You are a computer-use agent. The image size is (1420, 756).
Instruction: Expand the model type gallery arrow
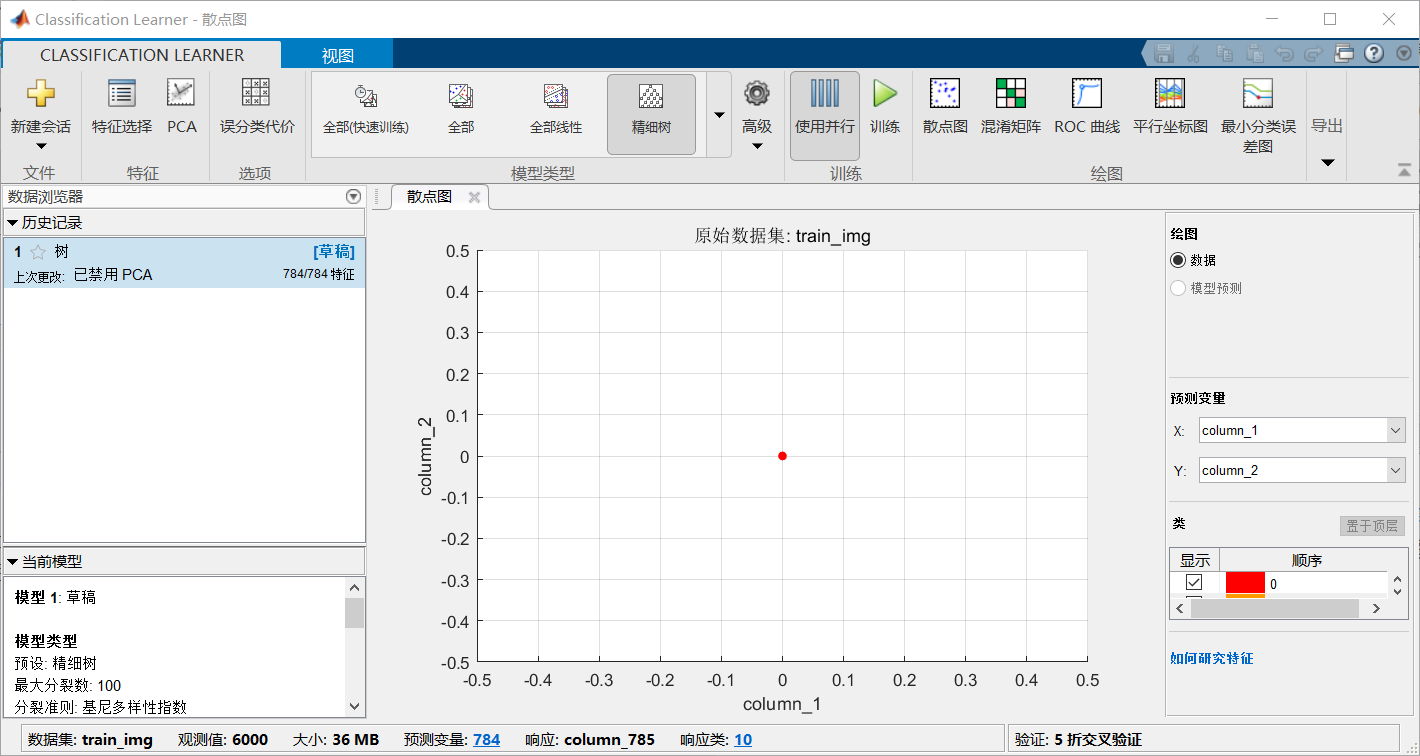tap(719, 115)
